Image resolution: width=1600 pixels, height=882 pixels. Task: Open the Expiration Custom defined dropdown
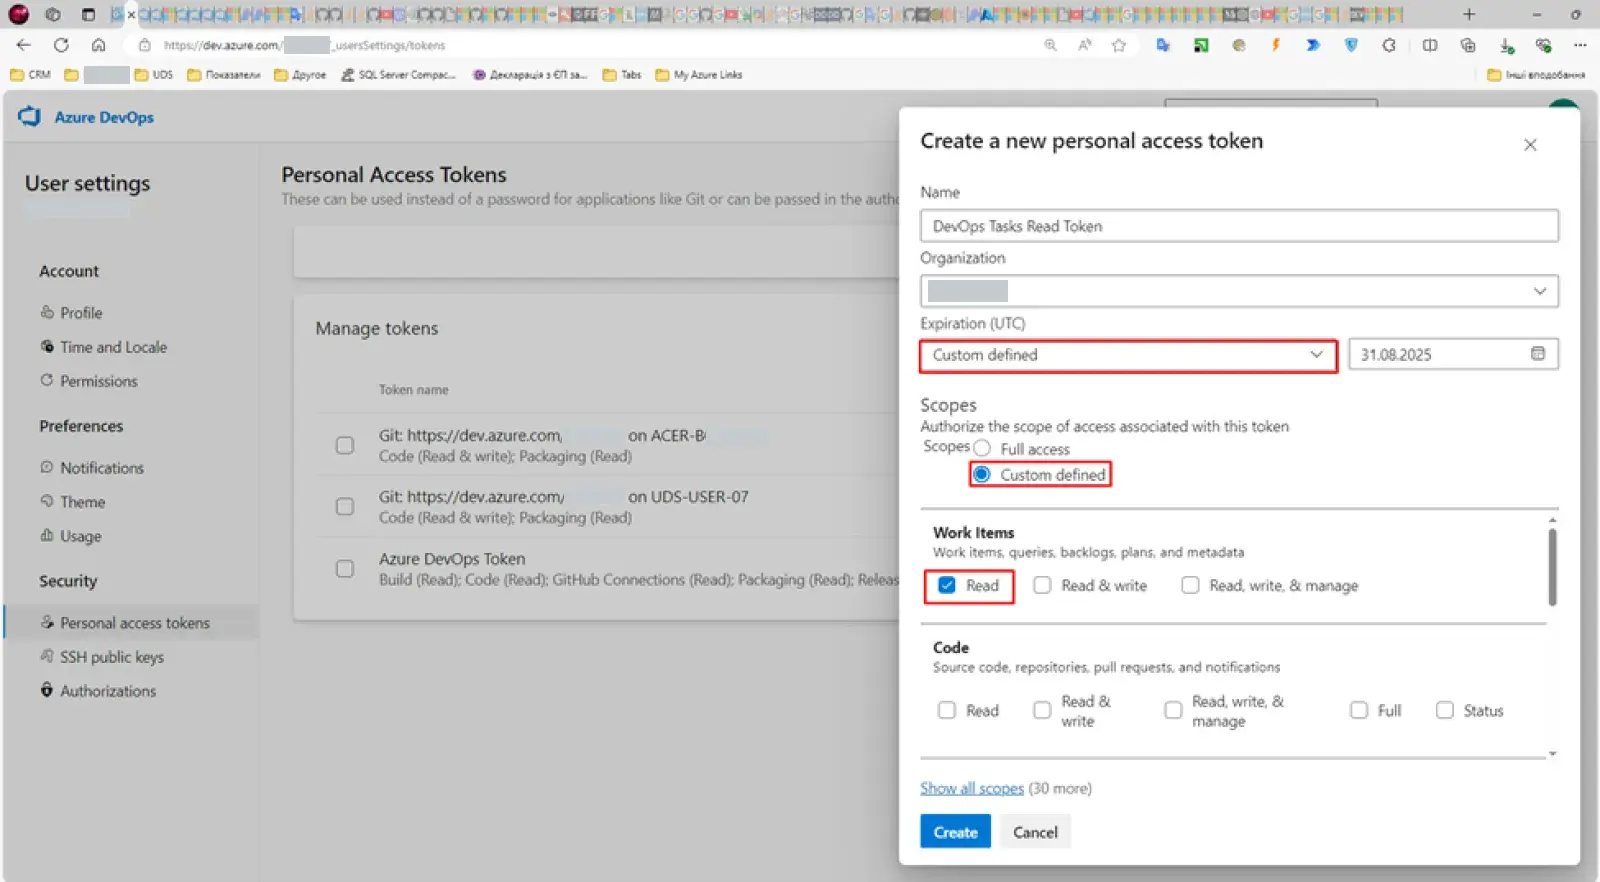(1128, 355)
